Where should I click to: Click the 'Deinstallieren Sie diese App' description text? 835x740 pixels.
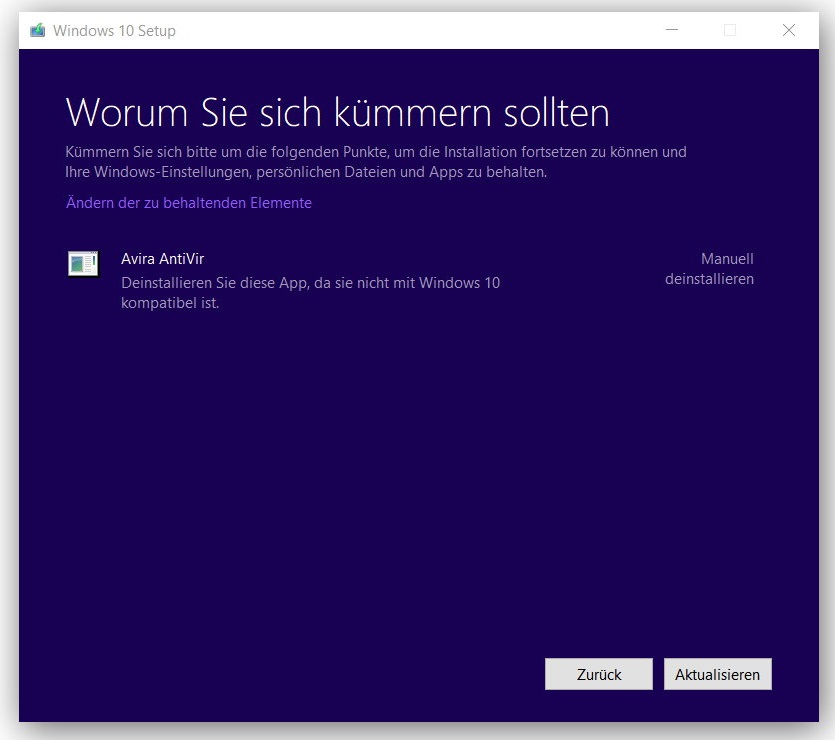pos(310,293)
